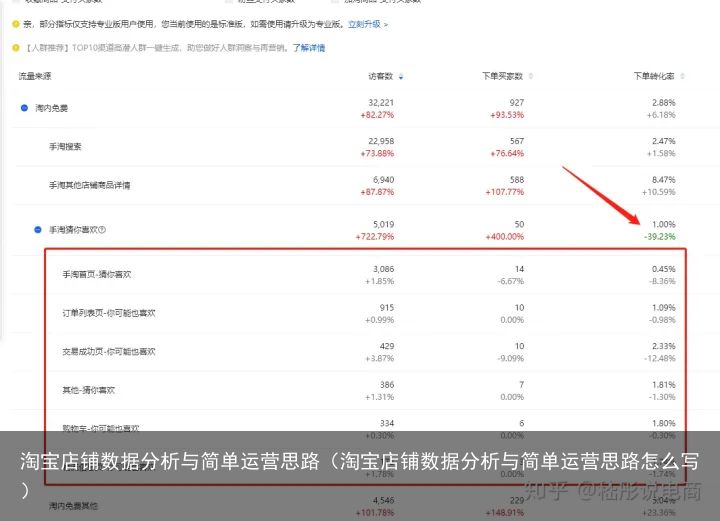Sort table by 下单买家数 arrow icon

tap(531, 76)
